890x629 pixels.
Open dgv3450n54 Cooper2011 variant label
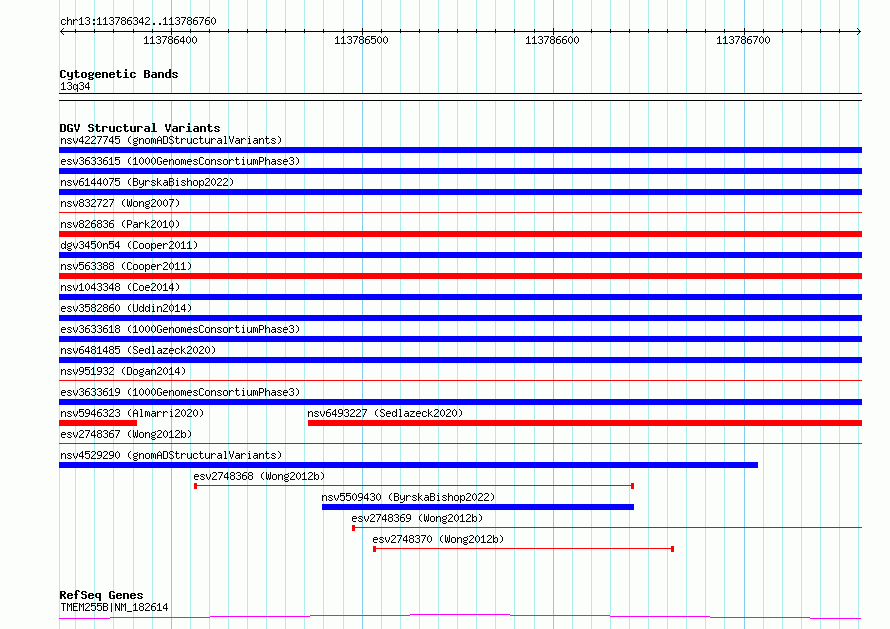(129, 245)
